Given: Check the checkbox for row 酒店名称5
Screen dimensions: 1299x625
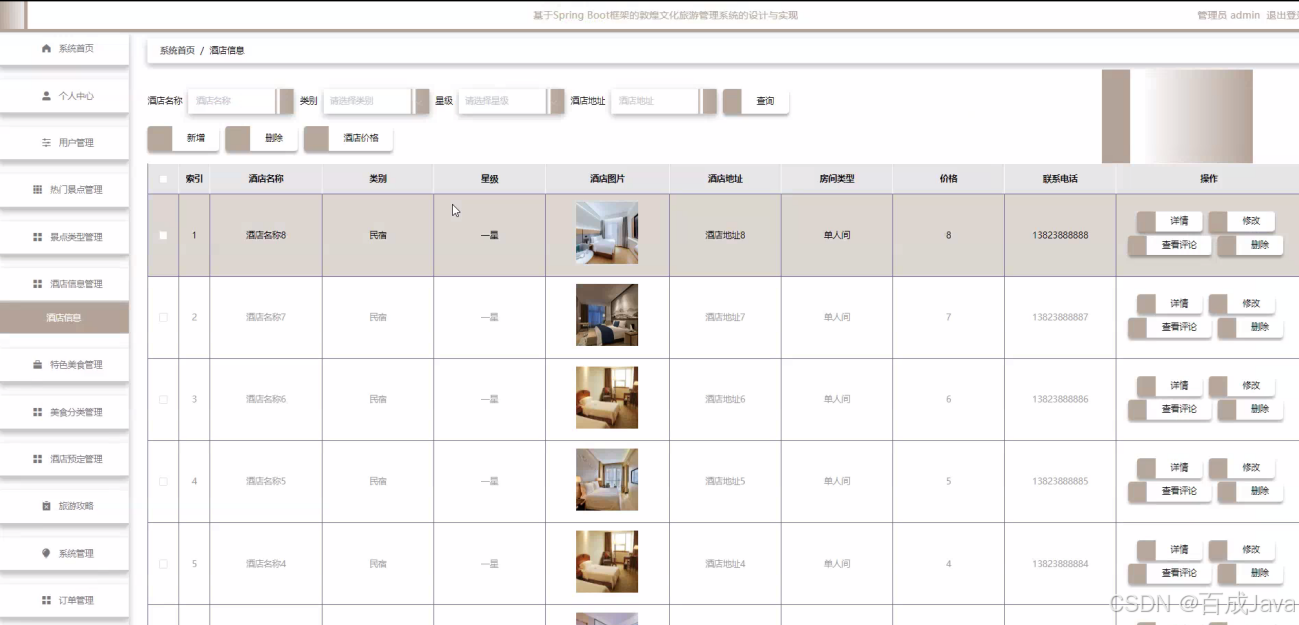Looking at the screenshot, I should 163,481.
